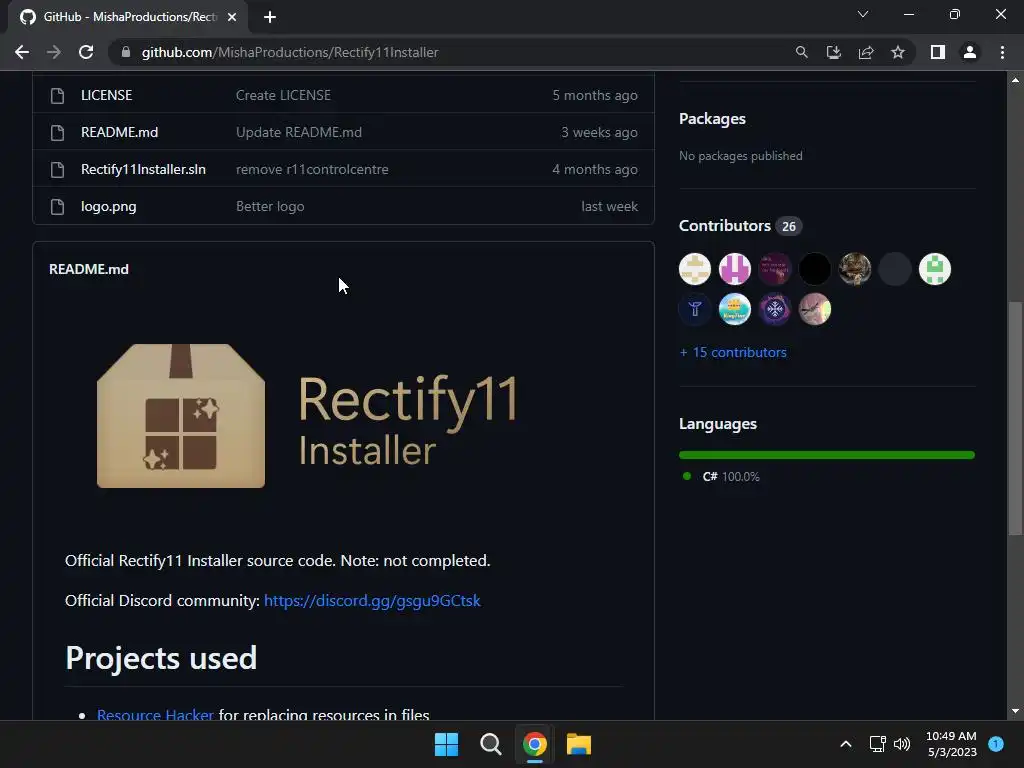
Task: Open the logo.png file
Action: click(108, 206)
